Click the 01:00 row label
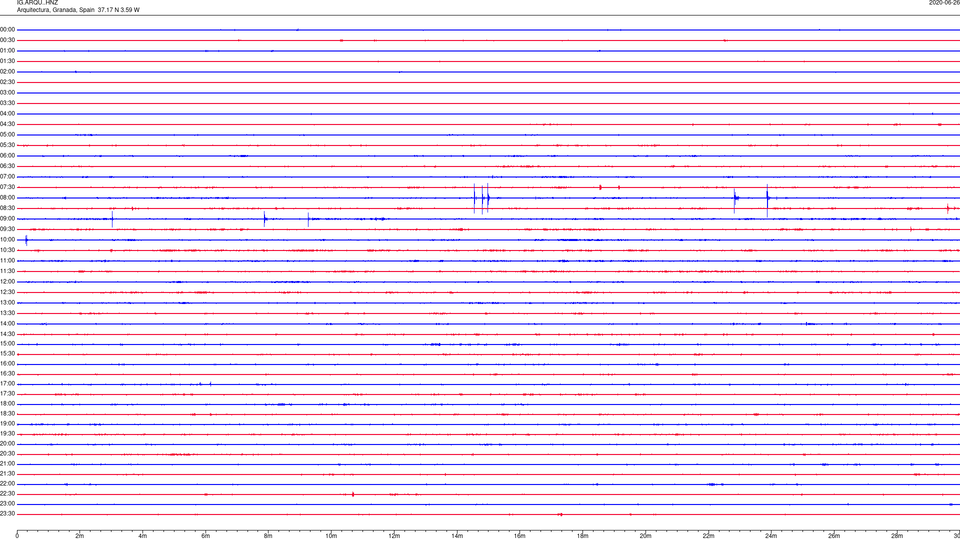The width and height of the screenshot is (960, 540). 7,51
